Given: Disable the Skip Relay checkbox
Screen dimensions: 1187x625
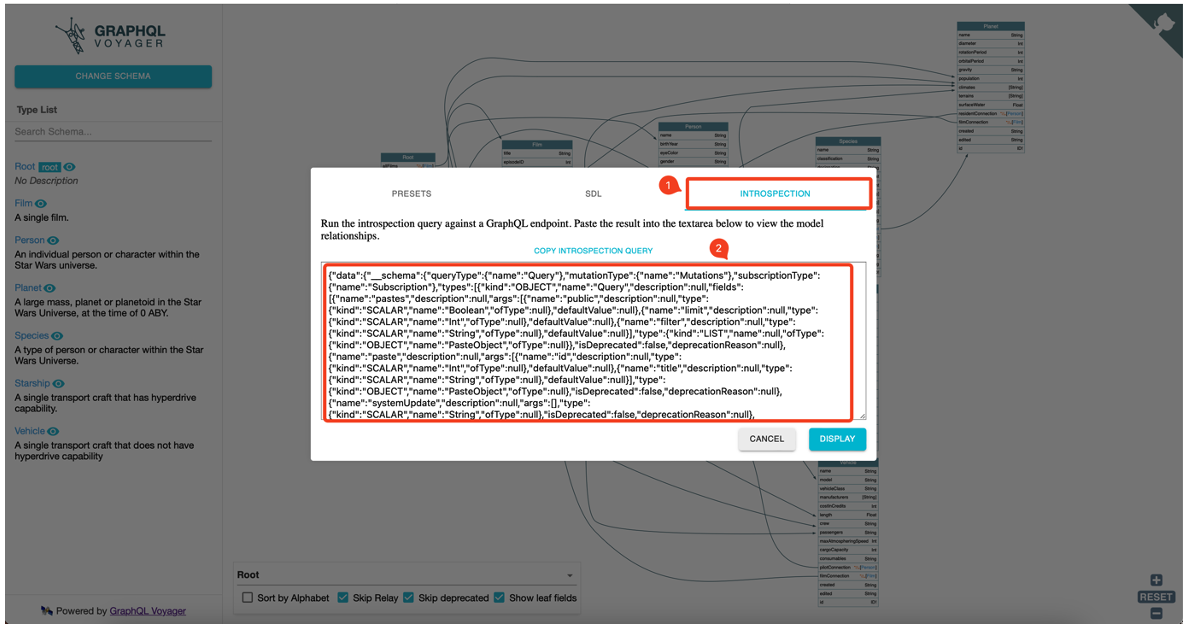Looking at the screenshot, I should pyautogui.click(x=343, y=597).
